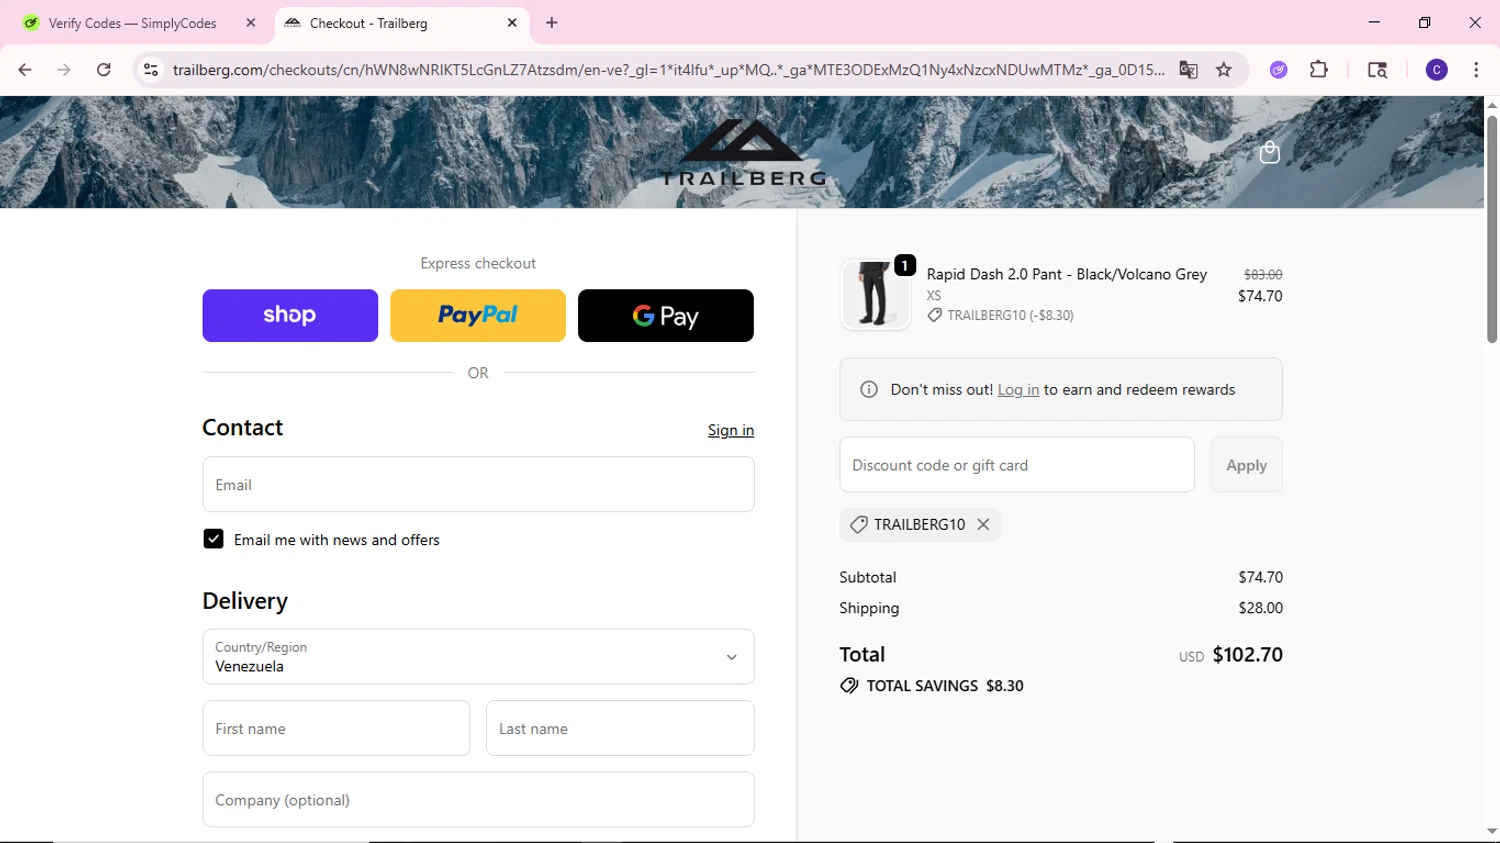
Task: Open the tab search side panel icon
Action: tap(1377, 70)
